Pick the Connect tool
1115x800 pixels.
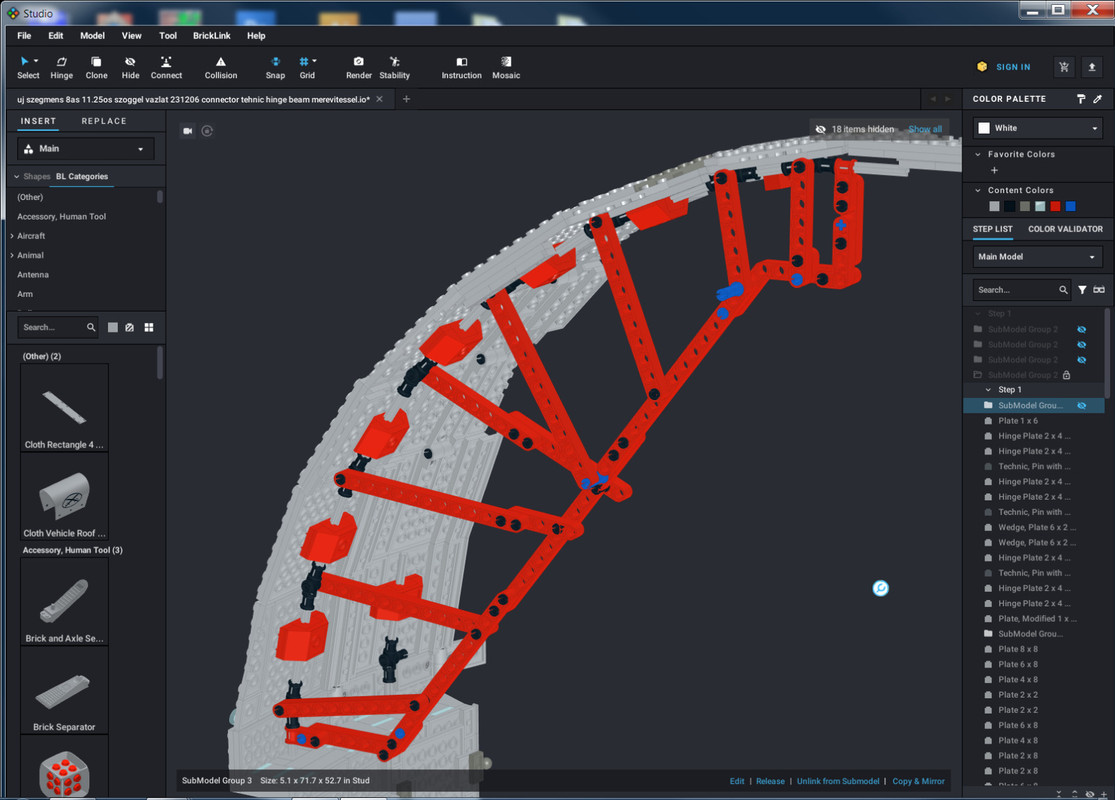point(166,67)
